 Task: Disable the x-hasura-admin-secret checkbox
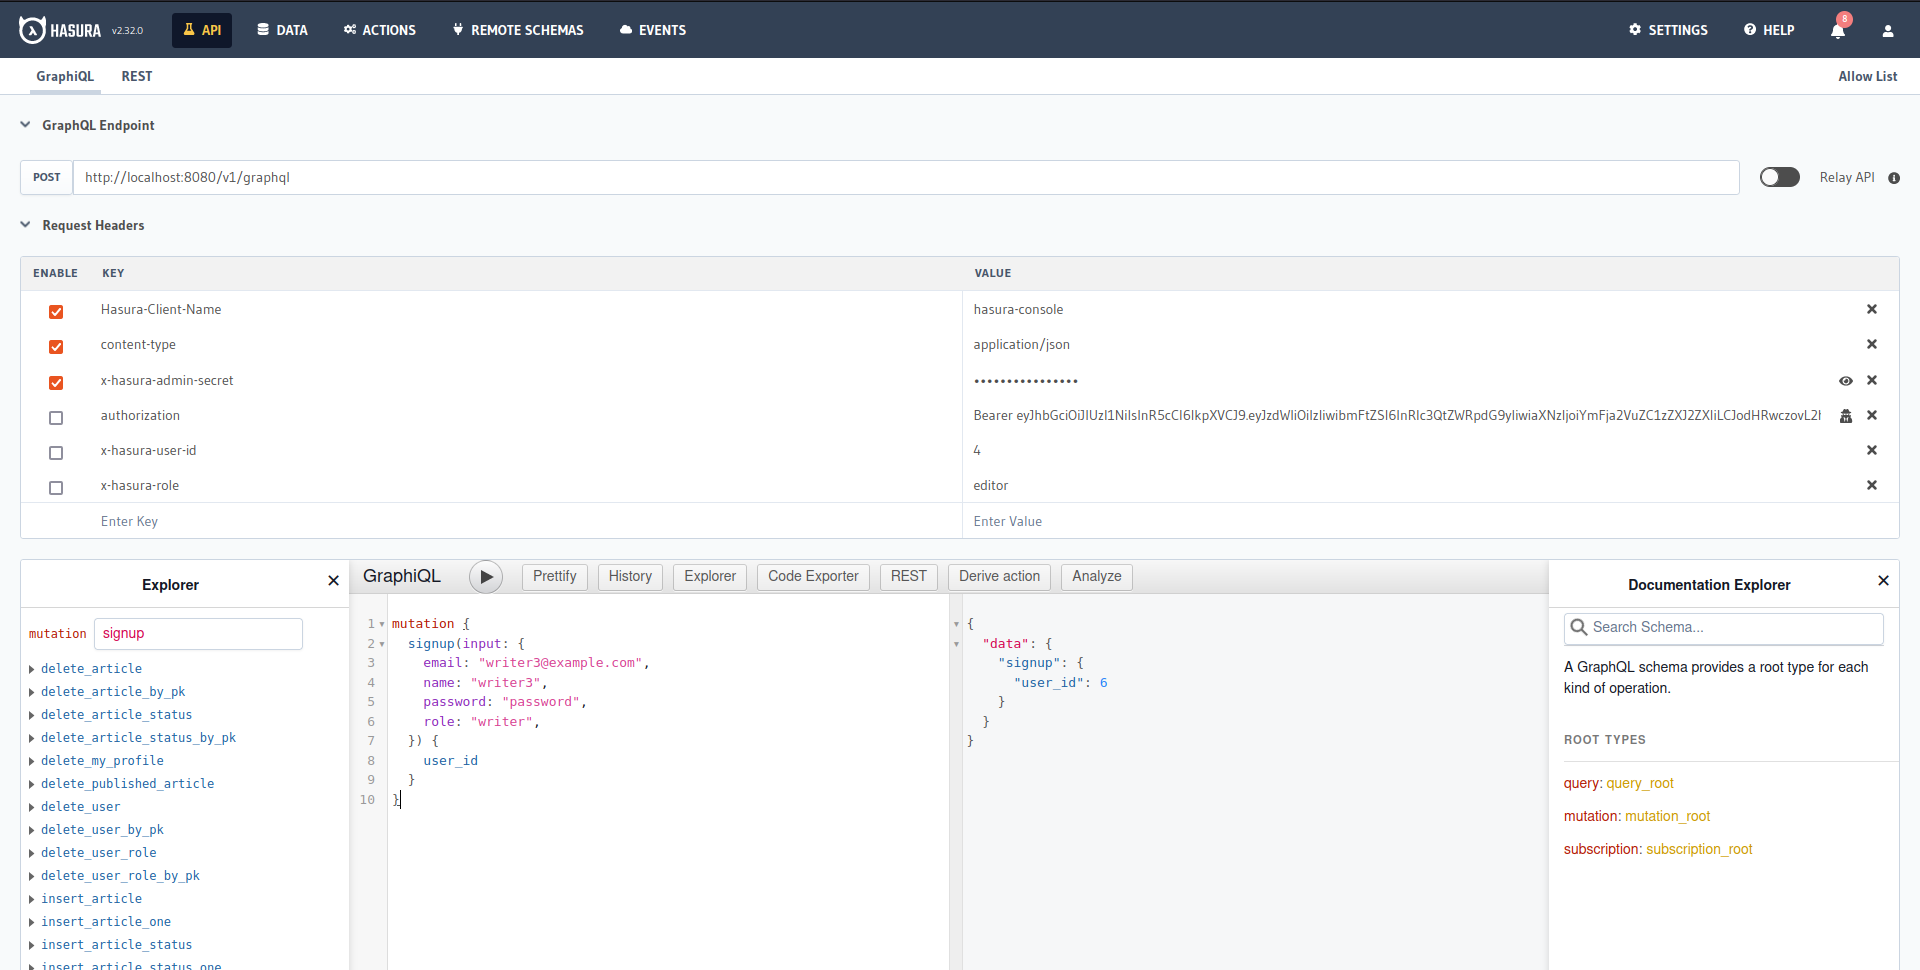tap(56, 383)
